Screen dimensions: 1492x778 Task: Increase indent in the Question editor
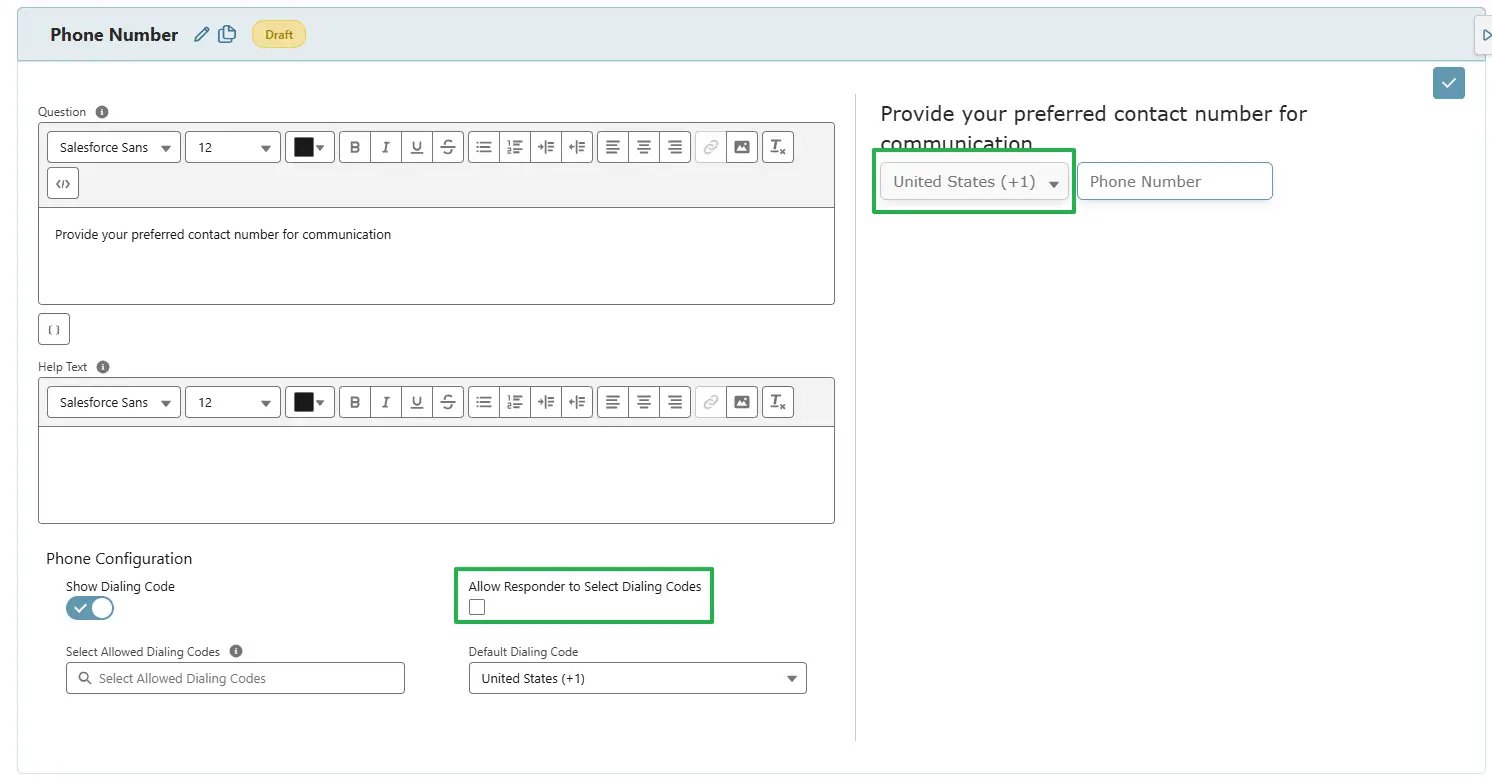[546, 147]
